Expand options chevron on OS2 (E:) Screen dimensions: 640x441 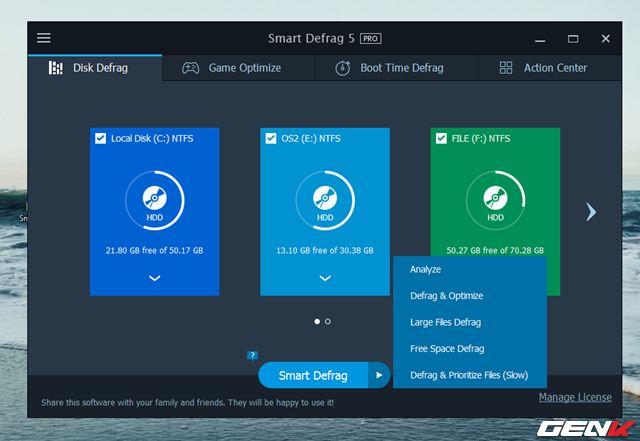pos(325,278)
